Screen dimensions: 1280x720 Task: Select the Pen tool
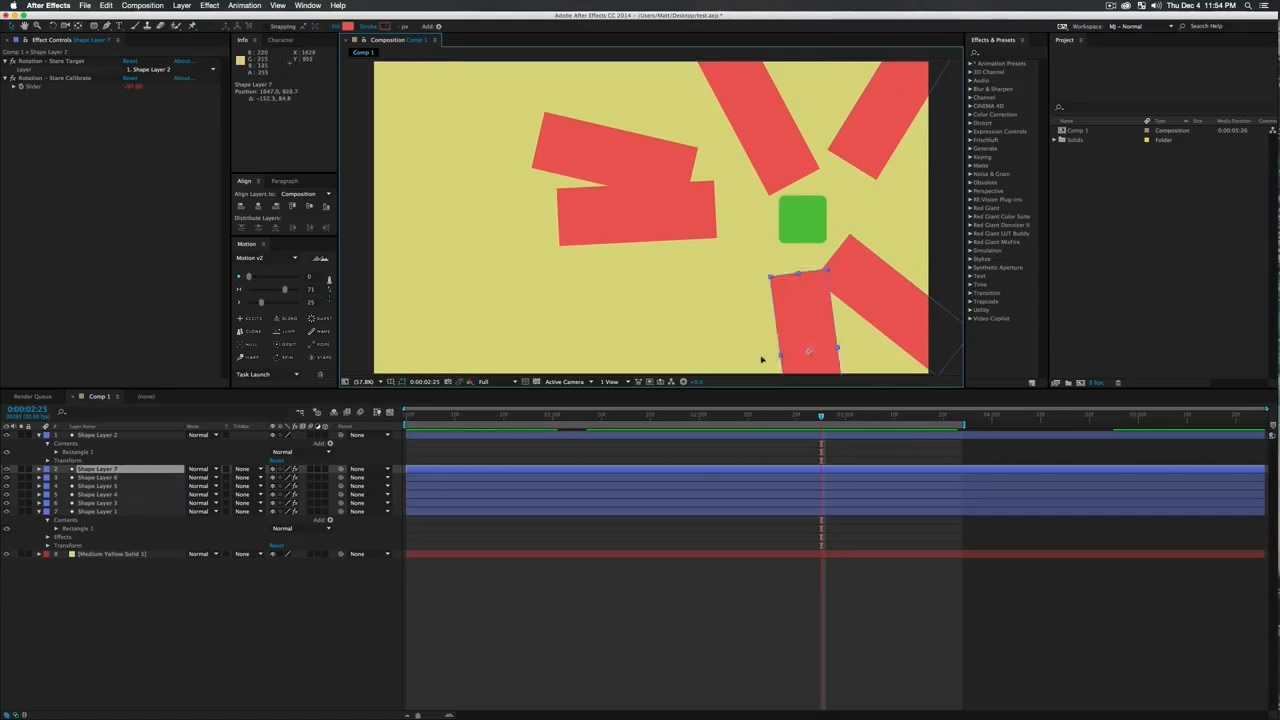pos(107,26)
